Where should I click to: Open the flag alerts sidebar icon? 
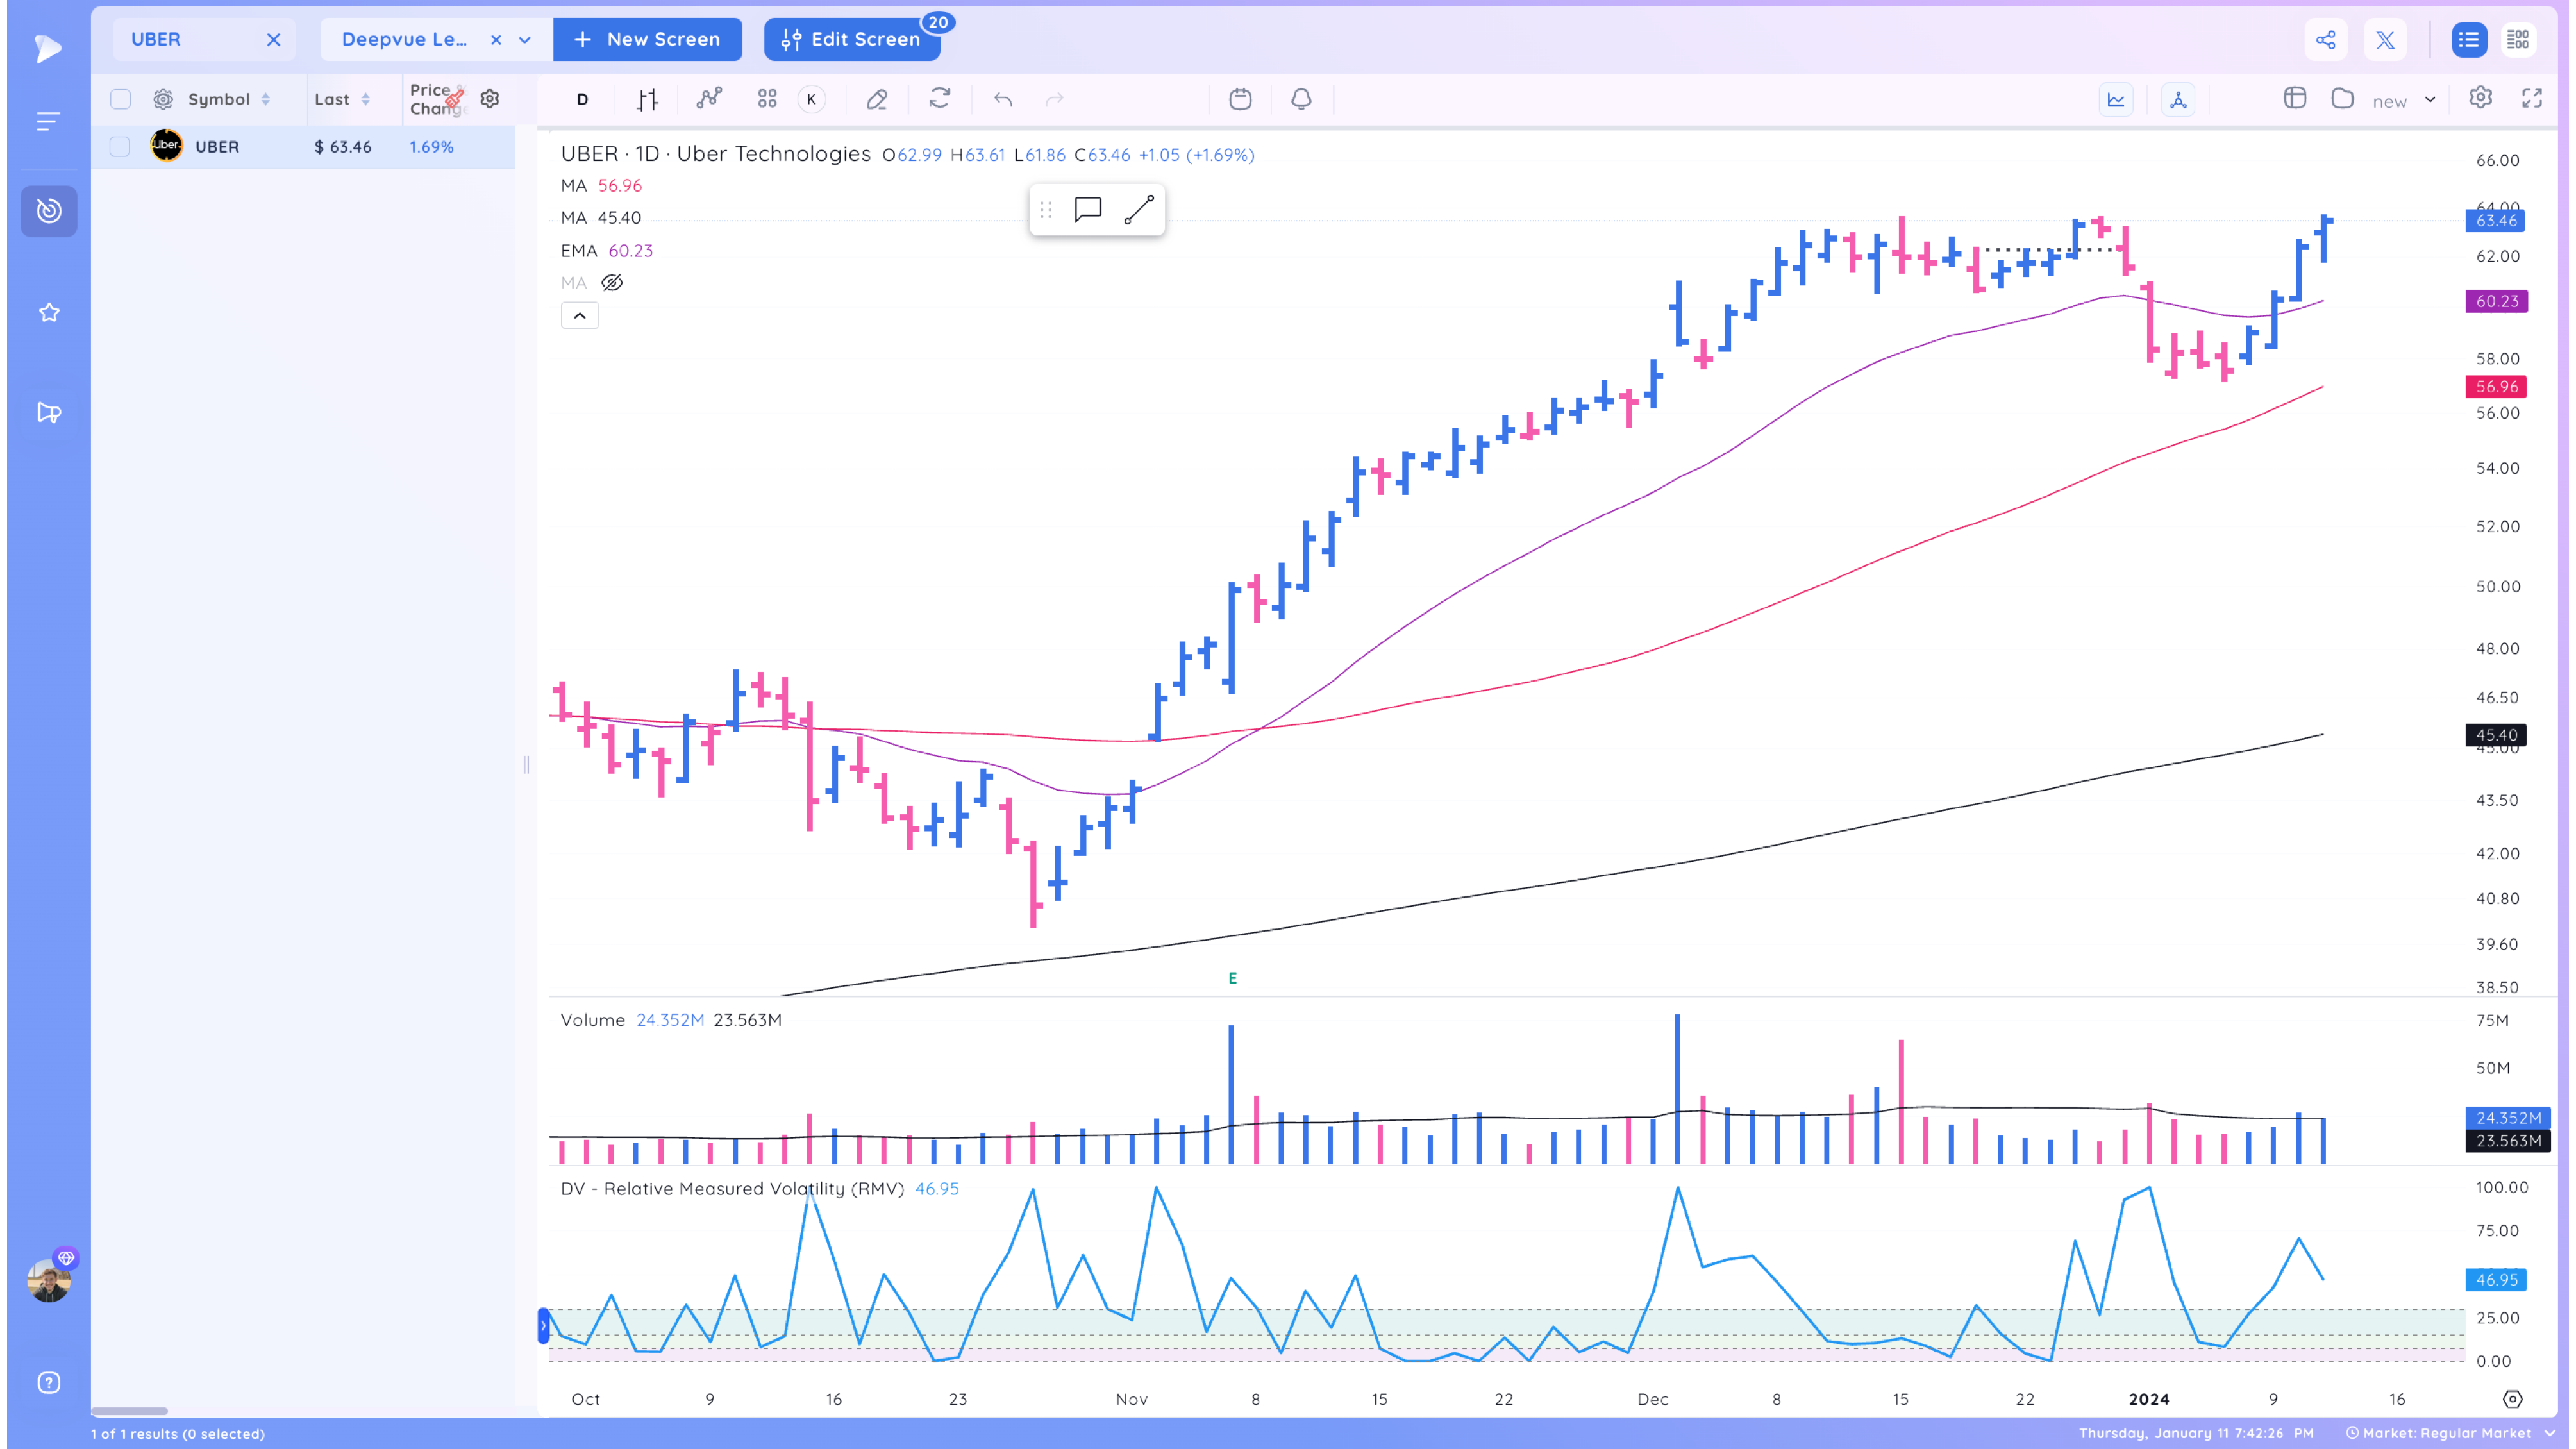[49, 412]
